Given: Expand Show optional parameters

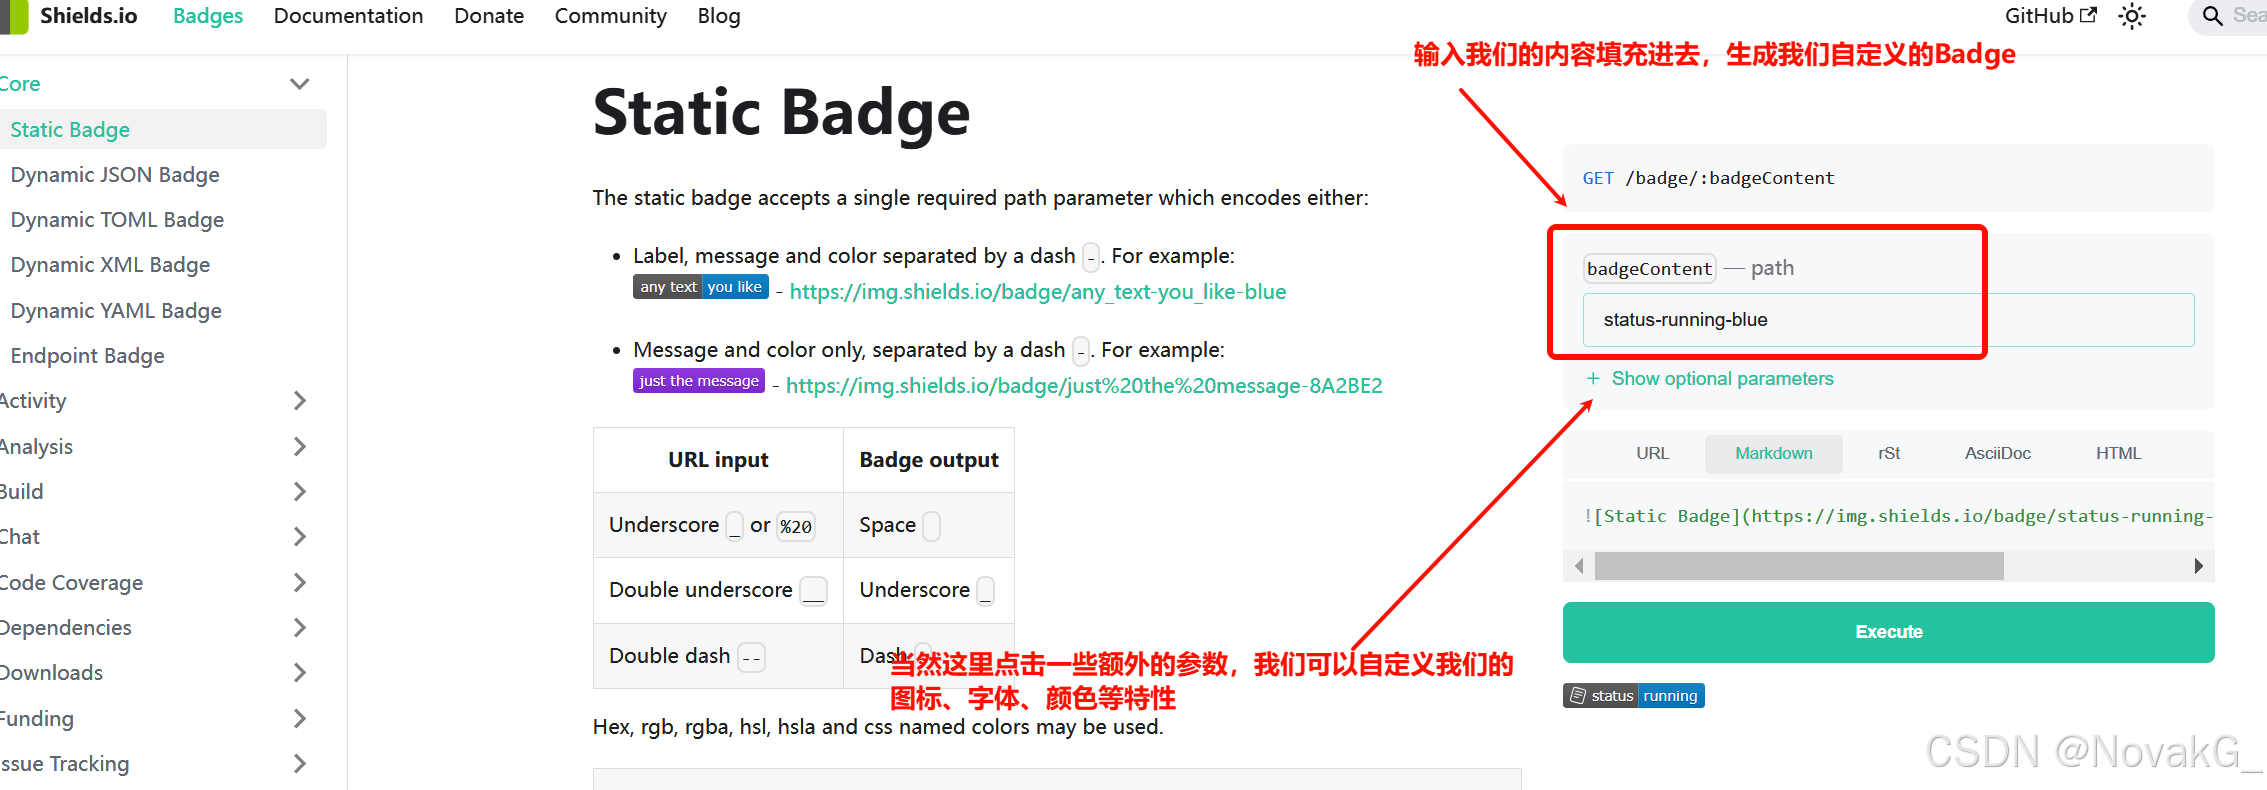Looking at the screenshot, I should [x=1710, y=379].
